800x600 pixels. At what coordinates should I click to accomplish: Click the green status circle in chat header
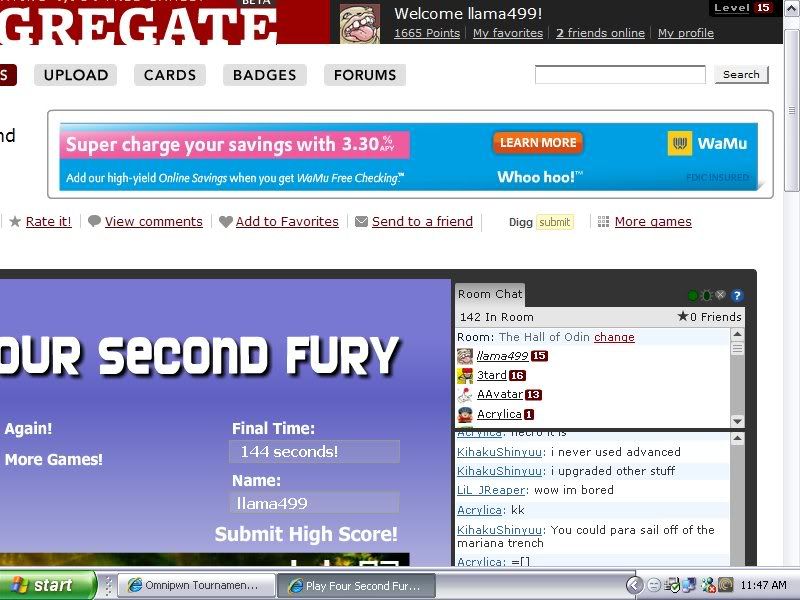[692, 296]
